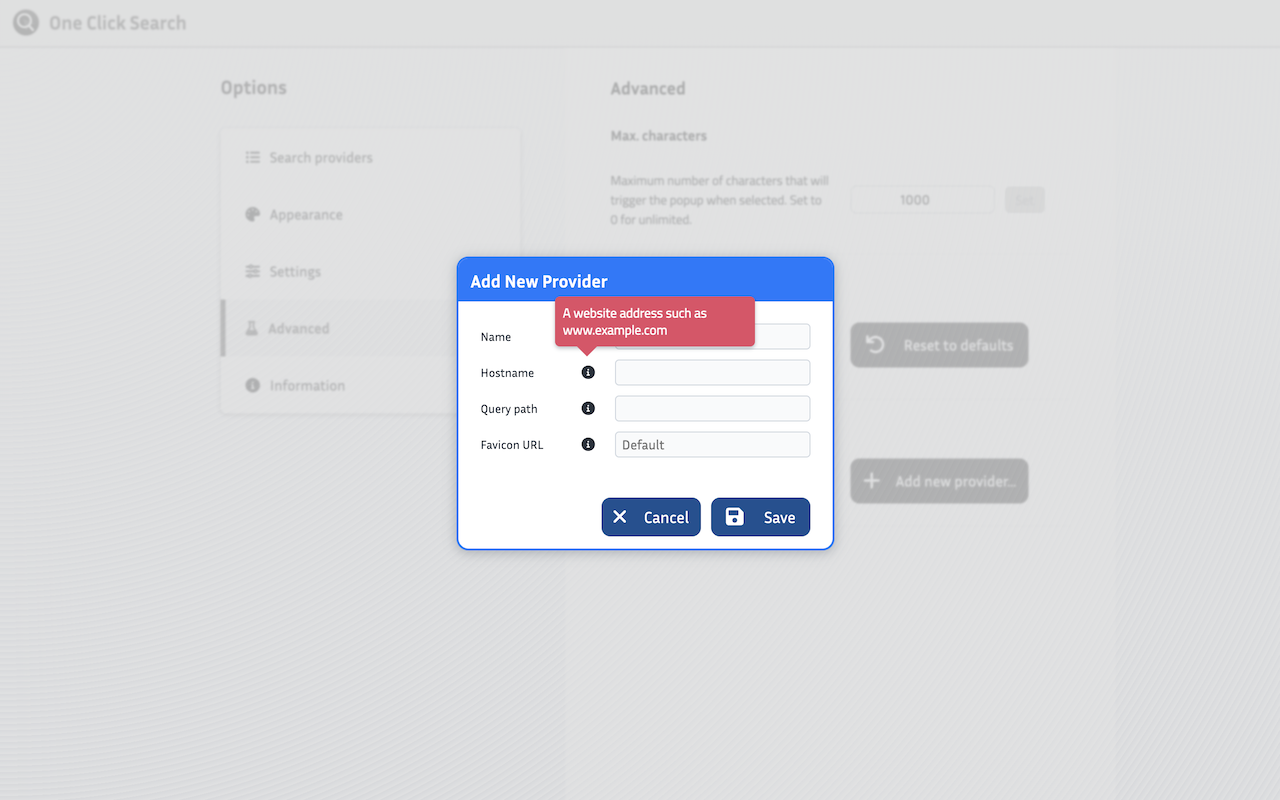The width and height of the screenshot is (1280, 800).
Task: Open the Search providers tab
Action: (370, 158)
